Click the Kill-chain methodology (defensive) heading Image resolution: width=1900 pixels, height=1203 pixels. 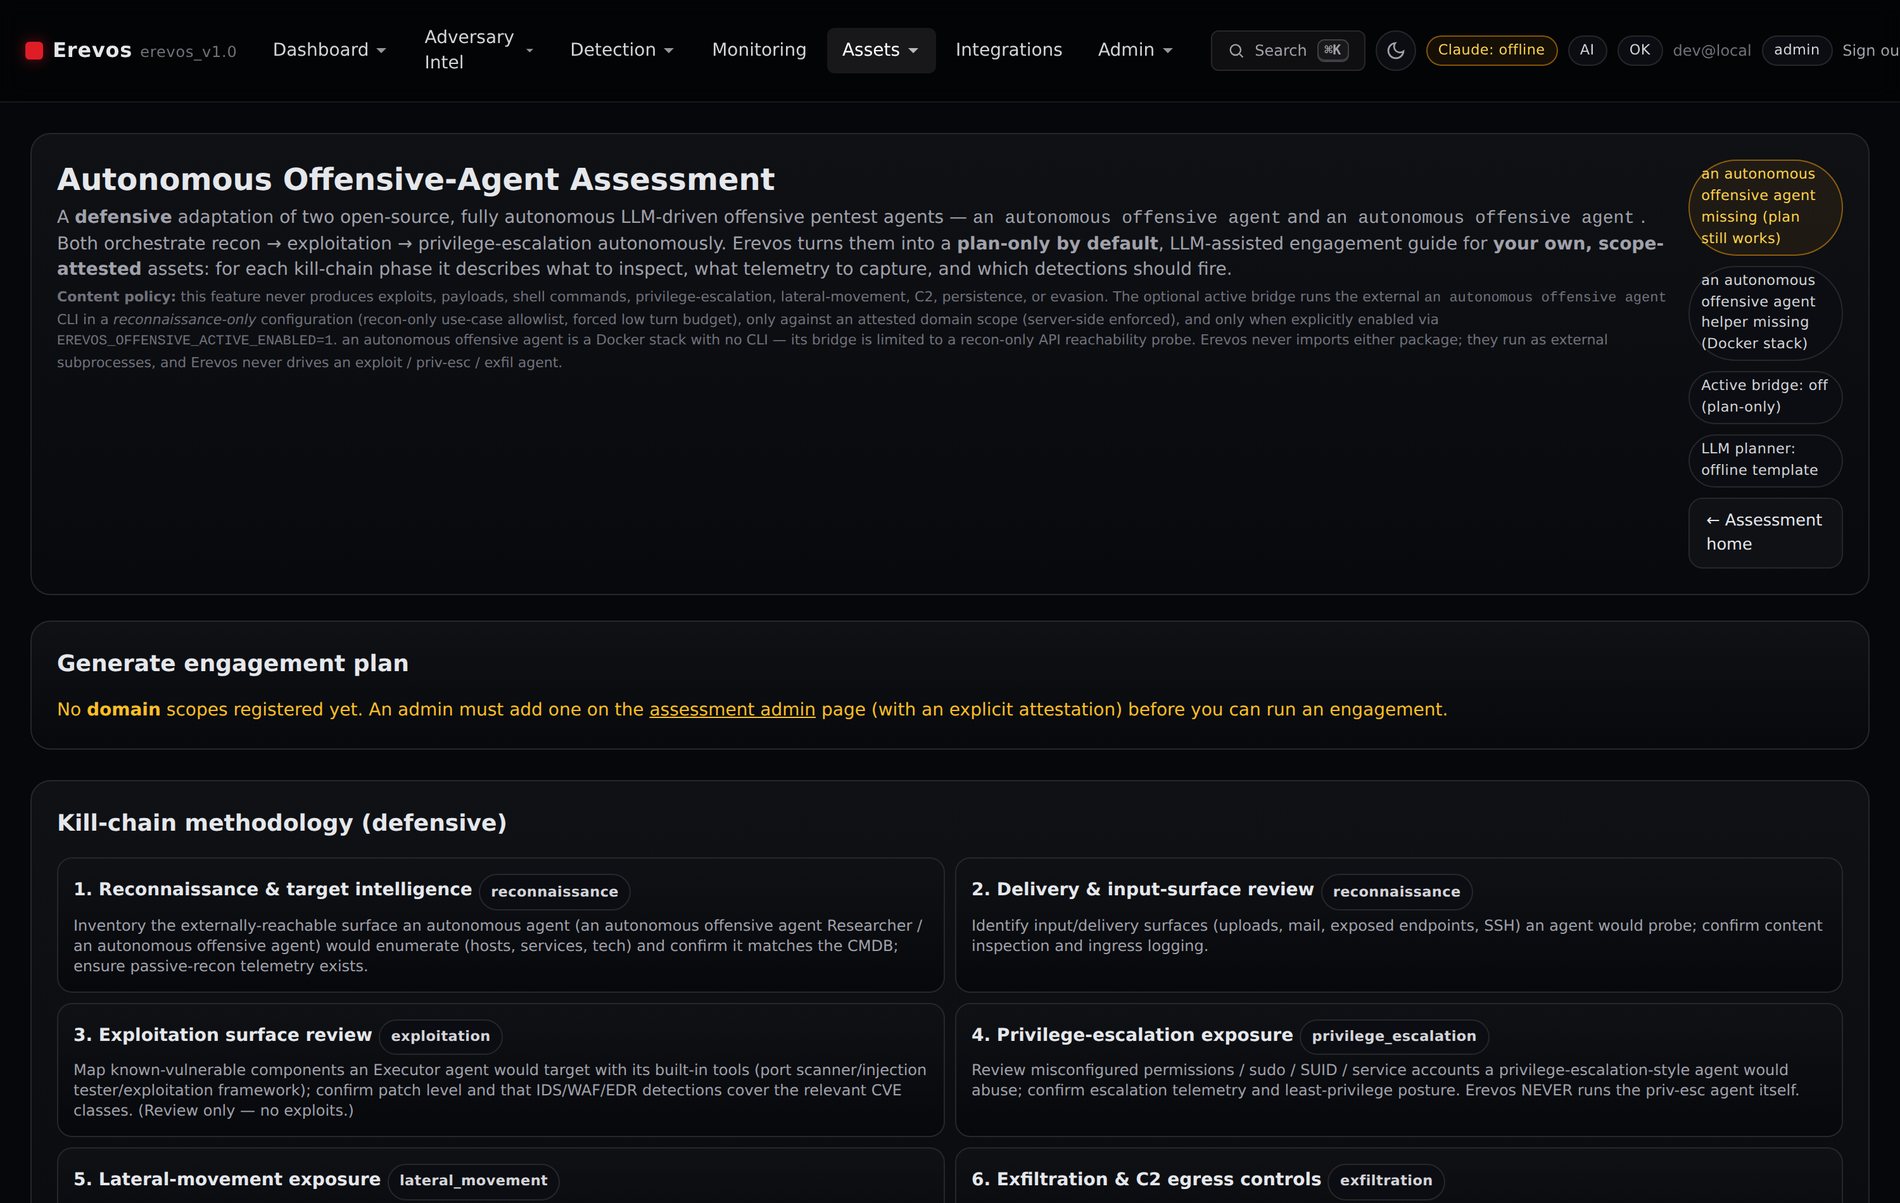coord(281,822)
